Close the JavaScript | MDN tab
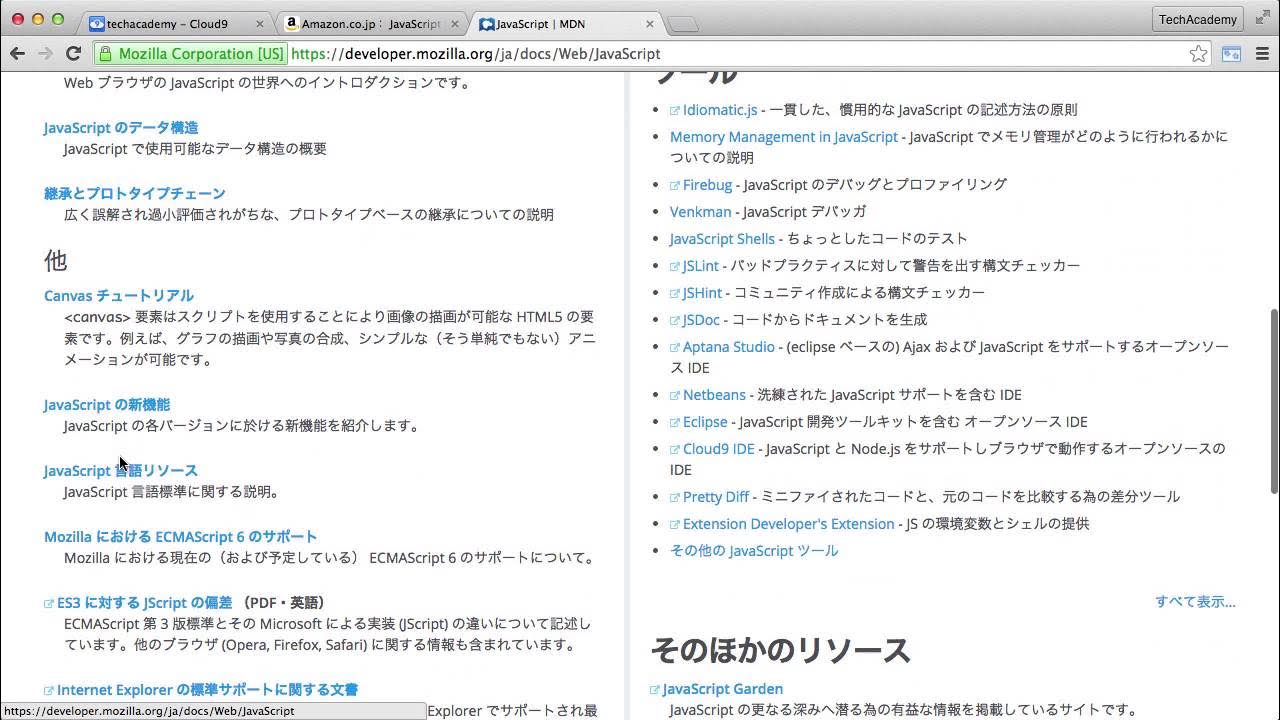Screen dimensions: 1280x720 (x=650, y=24)
